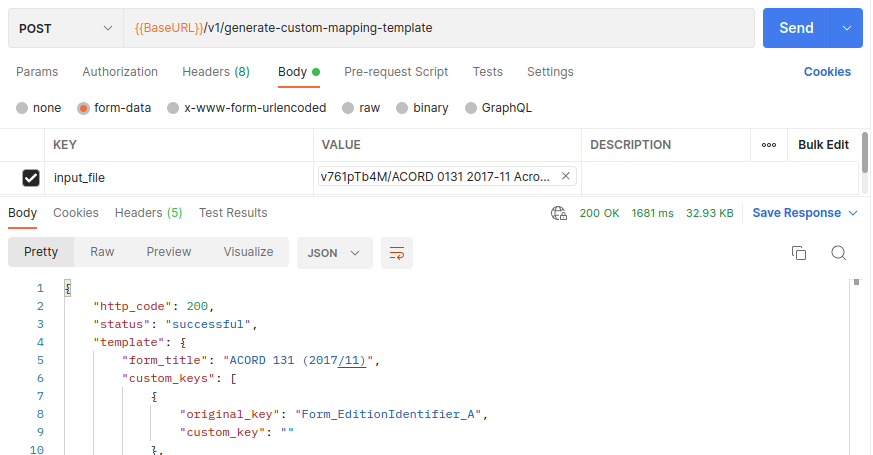873x455 pixels.
Task: Click Bulk Edit
Action: point(823,145)
